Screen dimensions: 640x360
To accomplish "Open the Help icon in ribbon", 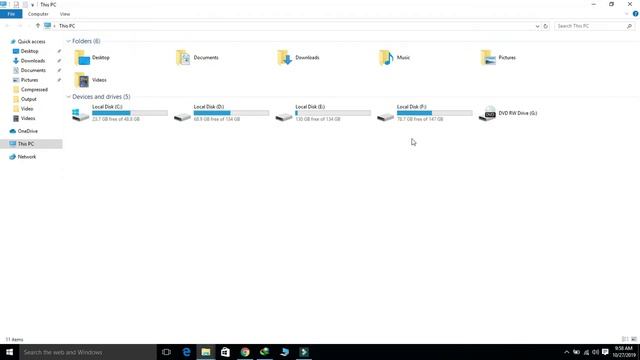I will point(635,14).
